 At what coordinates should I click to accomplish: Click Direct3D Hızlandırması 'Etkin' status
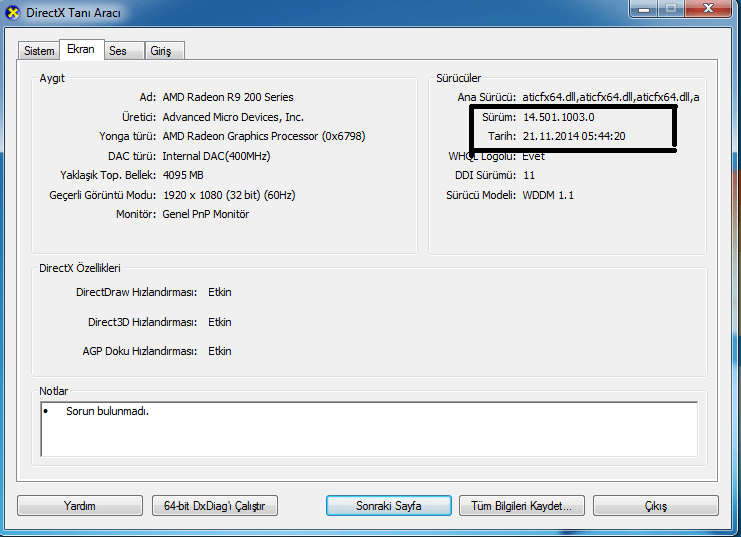[220, 322]
